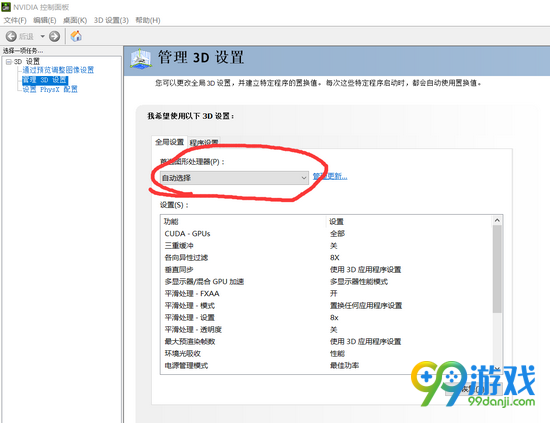Collapse the 3D 设置 tree node
The image size is (550, 423).
point(8,62)
